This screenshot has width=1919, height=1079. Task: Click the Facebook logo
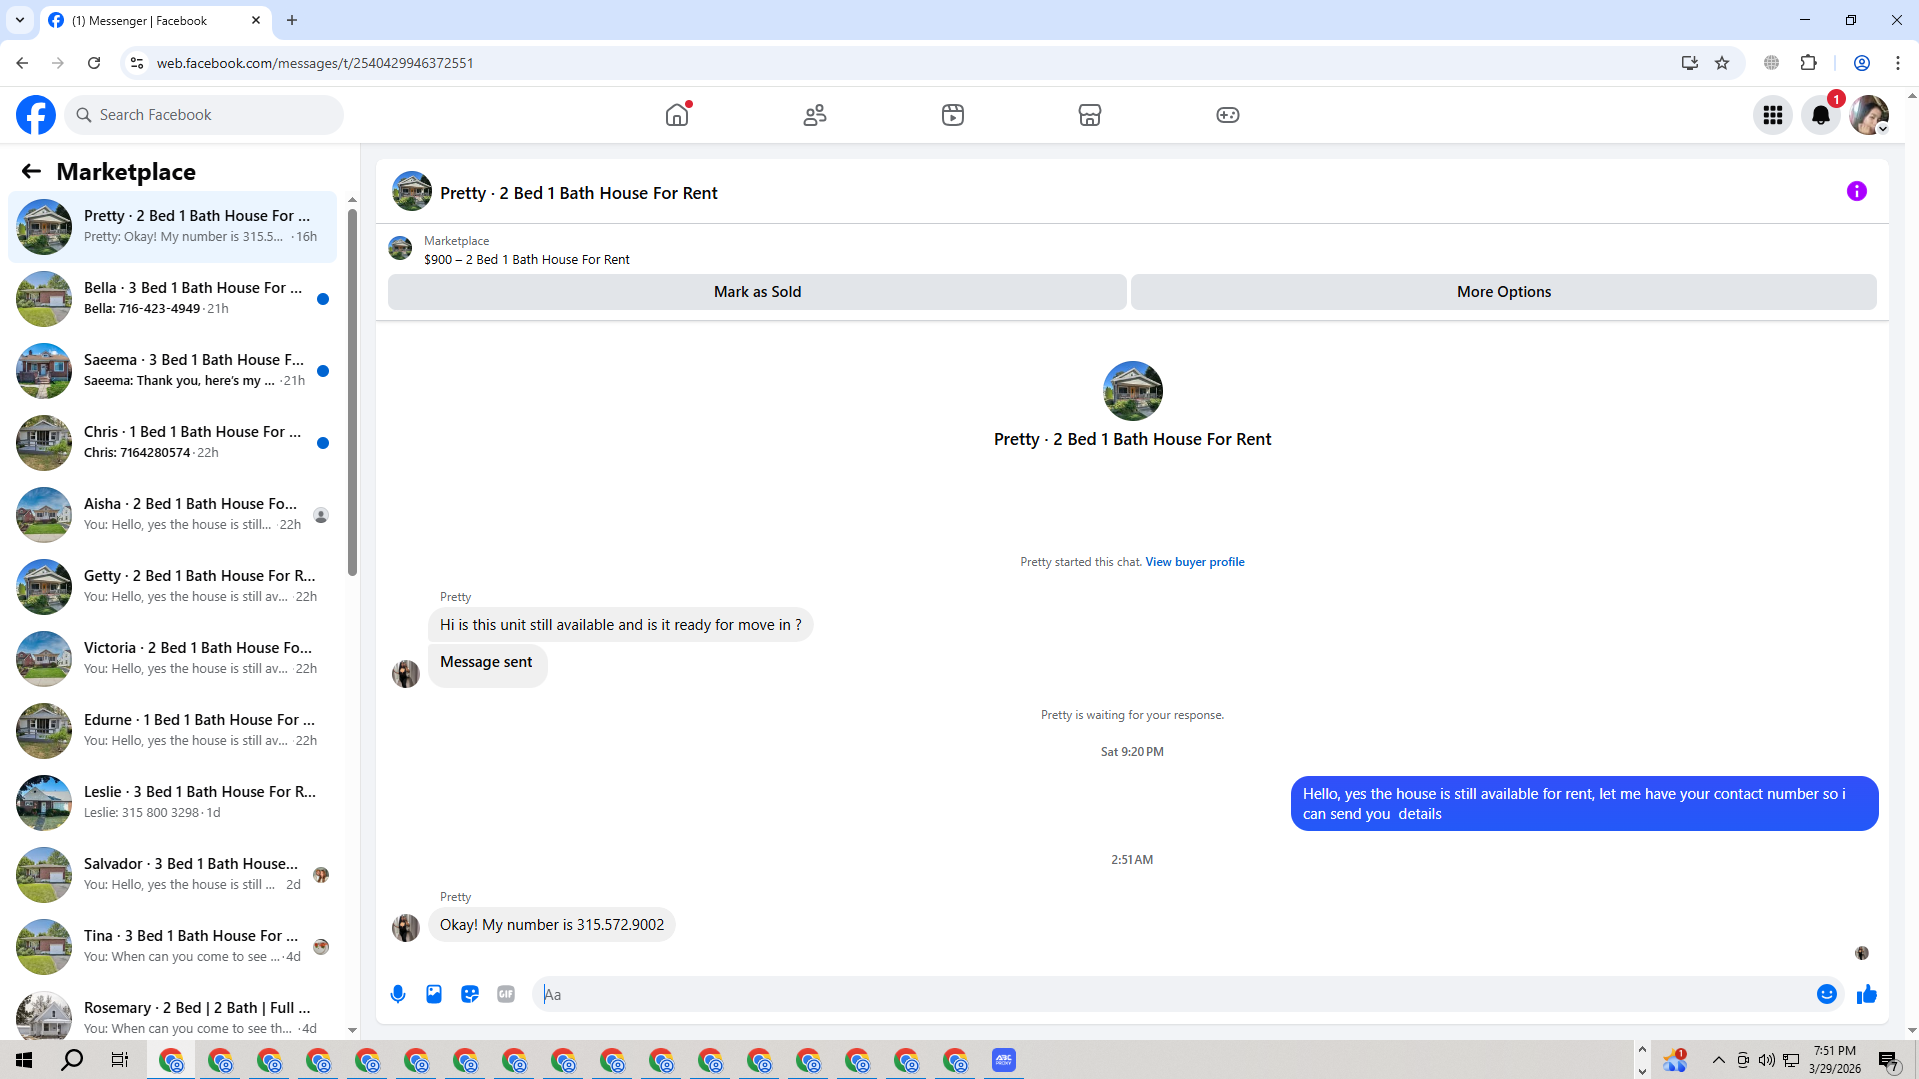[36, 115]
